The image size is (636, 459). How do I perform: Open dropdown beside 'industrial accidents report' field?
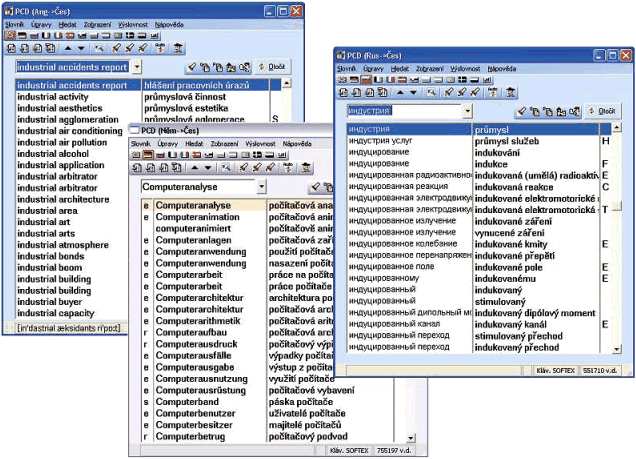click(x=137, y=66)
